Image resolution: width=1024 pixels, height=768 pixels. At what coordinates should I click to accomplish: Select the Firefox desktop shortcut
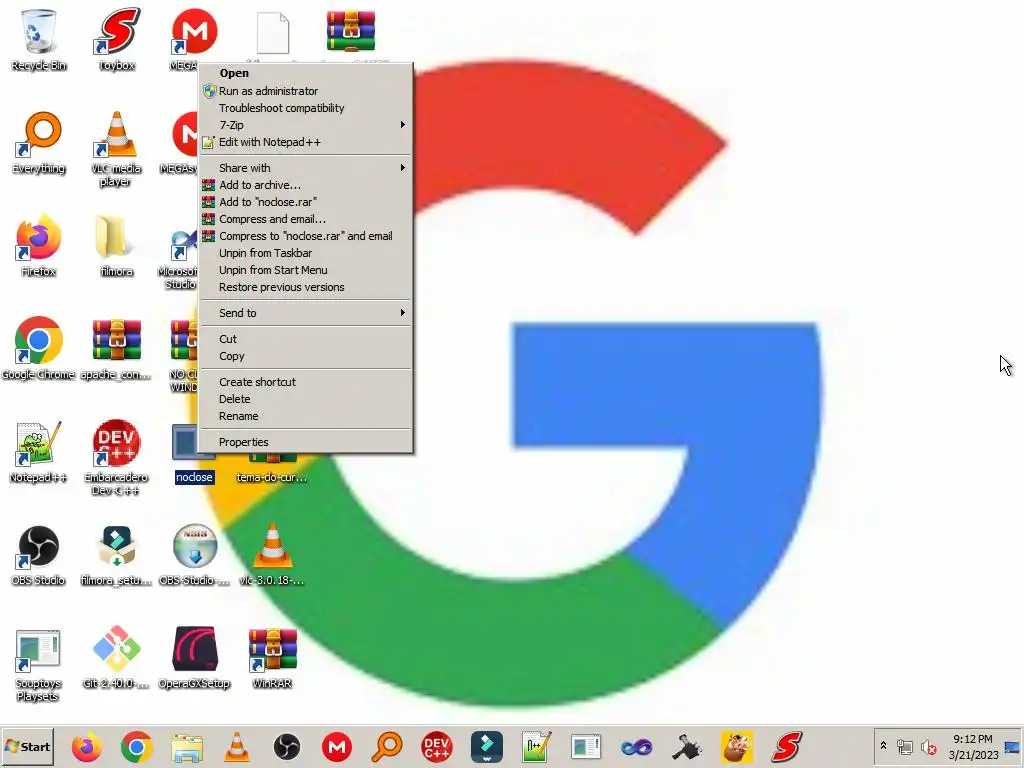39,246
